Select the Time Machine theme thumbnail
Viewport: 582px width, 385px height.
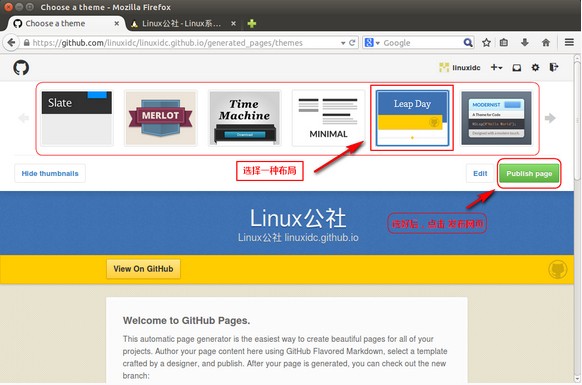(x=244, y=118)
